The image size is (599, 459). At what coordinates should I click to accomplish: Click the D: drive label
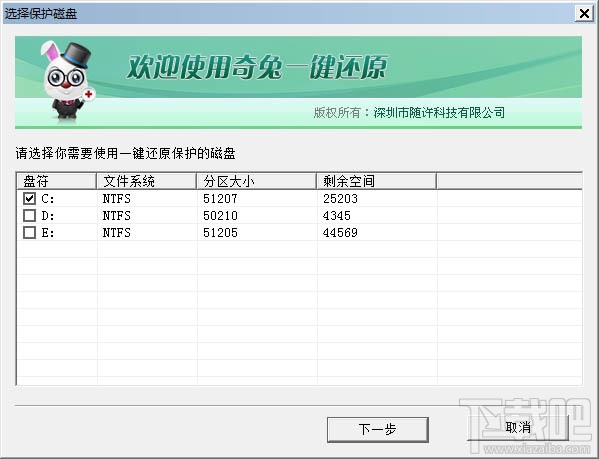click(x=48, y=216)
